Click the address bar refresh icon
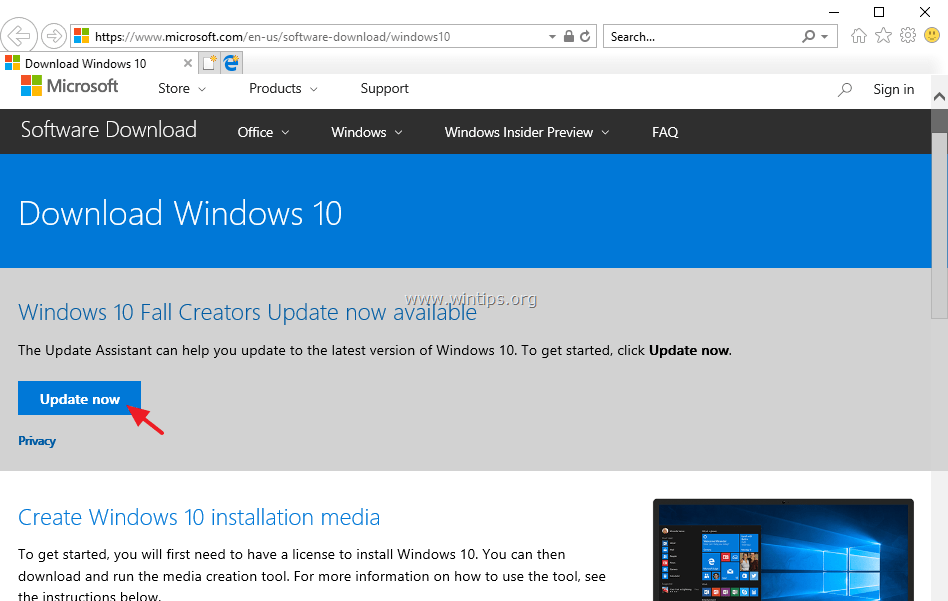Screen dimensions: 948x601 tap(585, 36)
